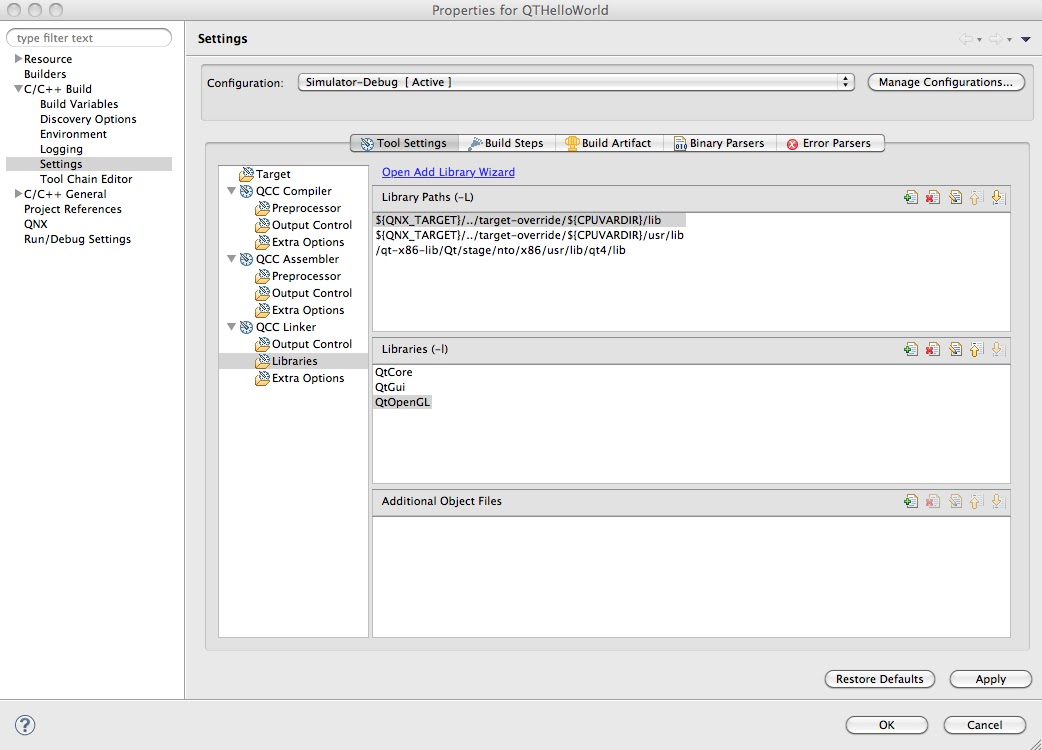Image resolution: width=1042 pixels, height=750 pixels.
Task: Open Discovery Options page
Action: click(88, 119)
